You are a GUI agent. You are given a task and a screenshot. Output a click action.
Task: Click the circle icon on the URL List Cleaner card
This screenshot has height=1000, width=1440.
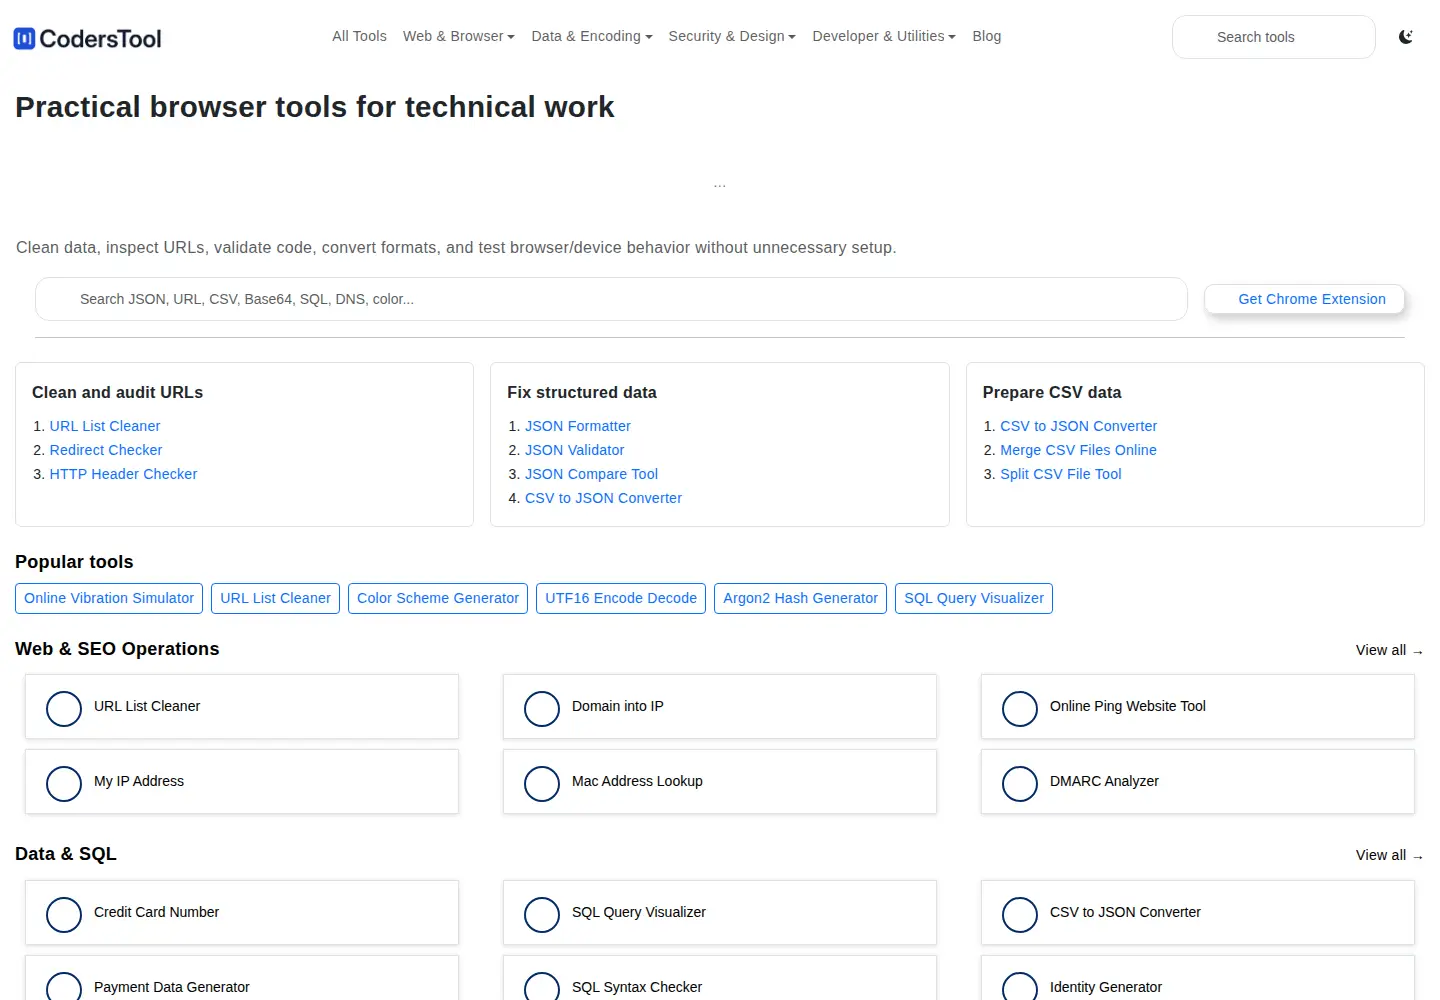pos(64,708)
